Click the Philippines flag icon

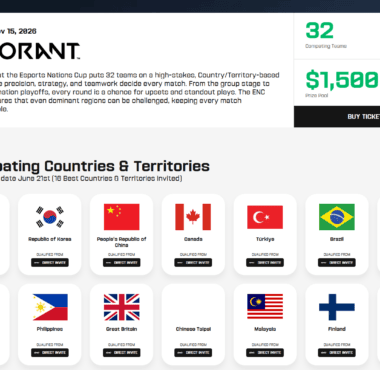pyautogui.click(x=50, y=307)
